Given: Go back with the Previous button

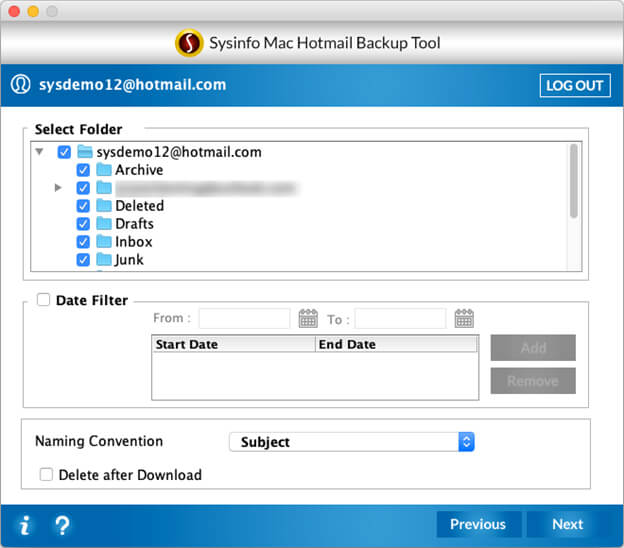Looking at the screenshot, I should (479, 524).
